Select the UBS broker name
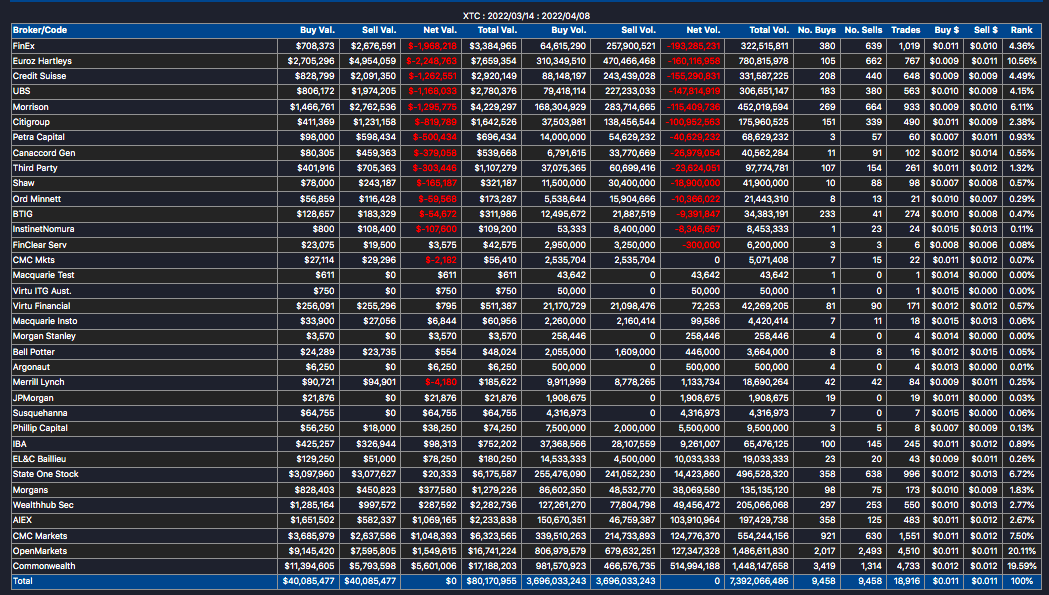Screen dimensions: 1049x595 pyautogui.click(x=21, y=91)
